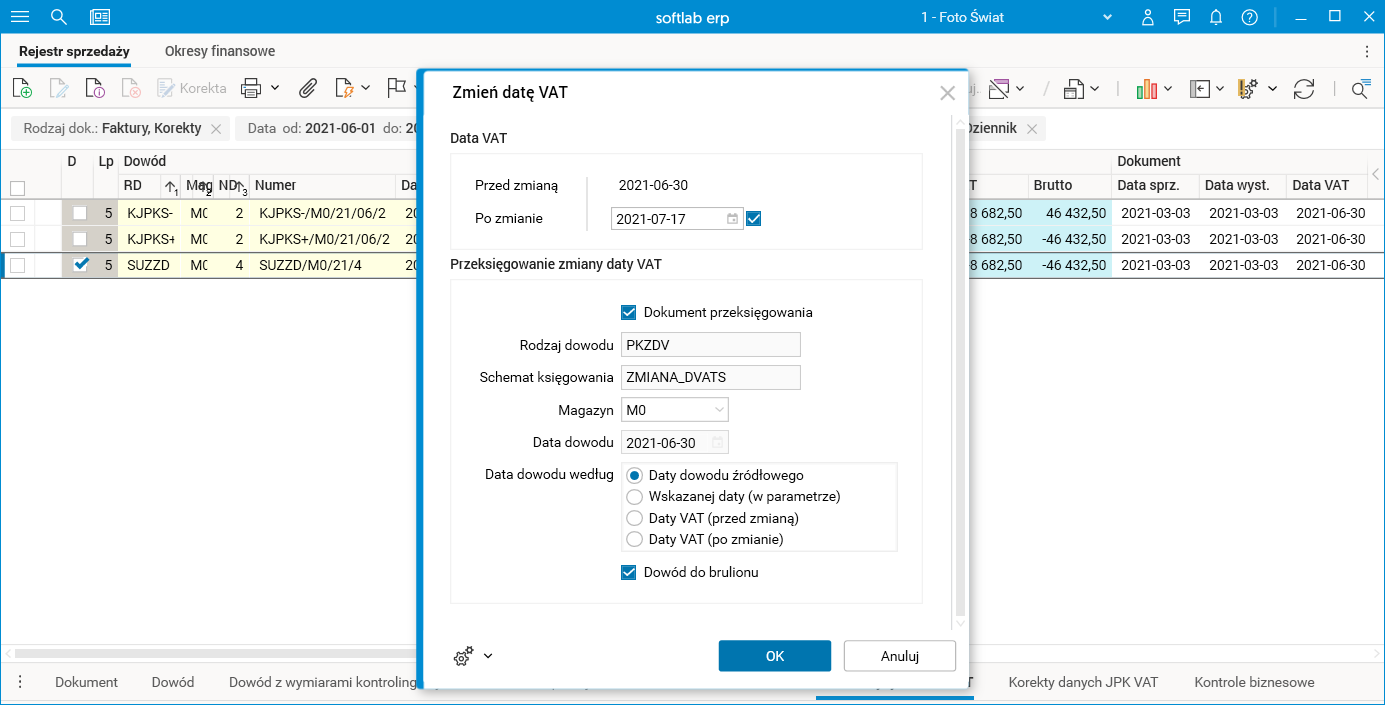
Task: Close the Zmień datę VAT dialog with X
Action: pos(948,93)
